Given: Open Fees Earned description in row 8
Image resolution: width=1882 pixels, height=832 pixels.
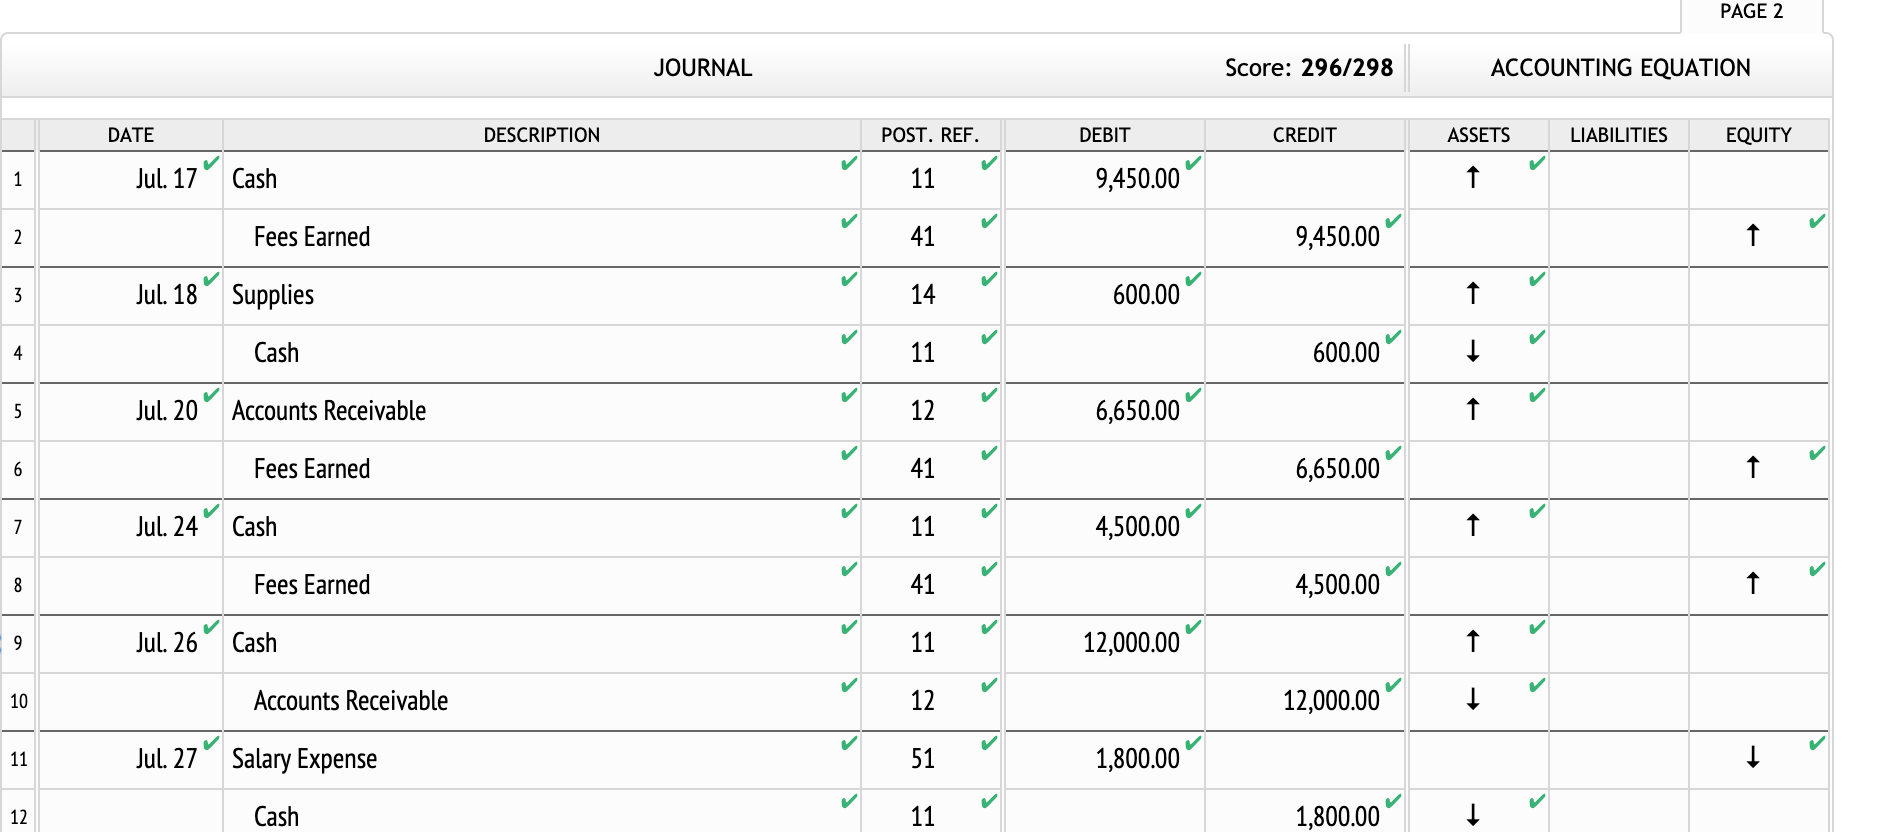Looking at the screenshot, I should pos(311,585).
